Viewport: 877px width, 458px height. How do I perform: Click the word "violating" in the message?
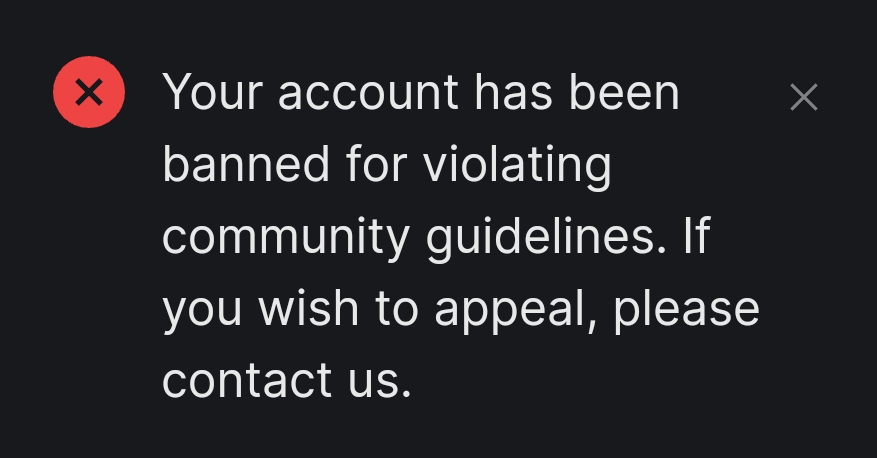click(x=517, y=165)
